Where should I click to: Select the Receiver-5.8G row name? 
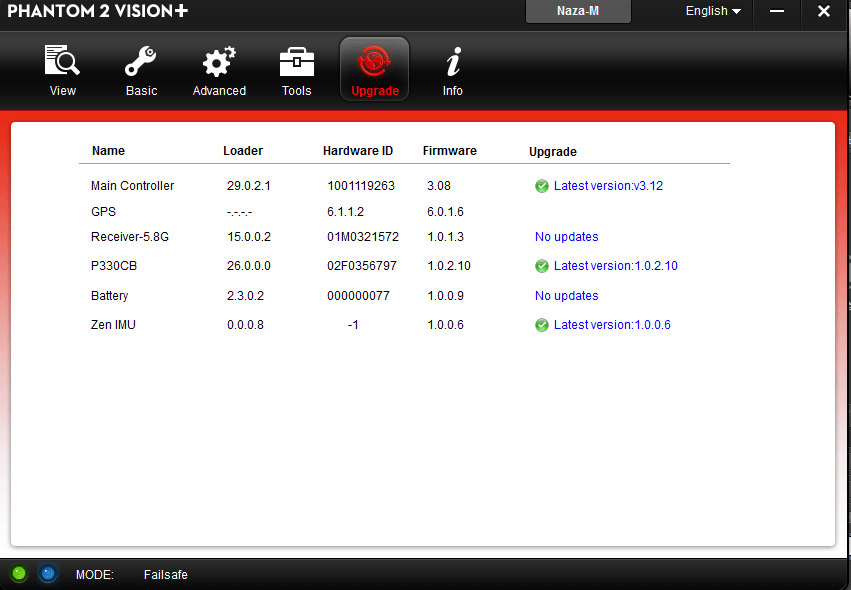[130, 237]
